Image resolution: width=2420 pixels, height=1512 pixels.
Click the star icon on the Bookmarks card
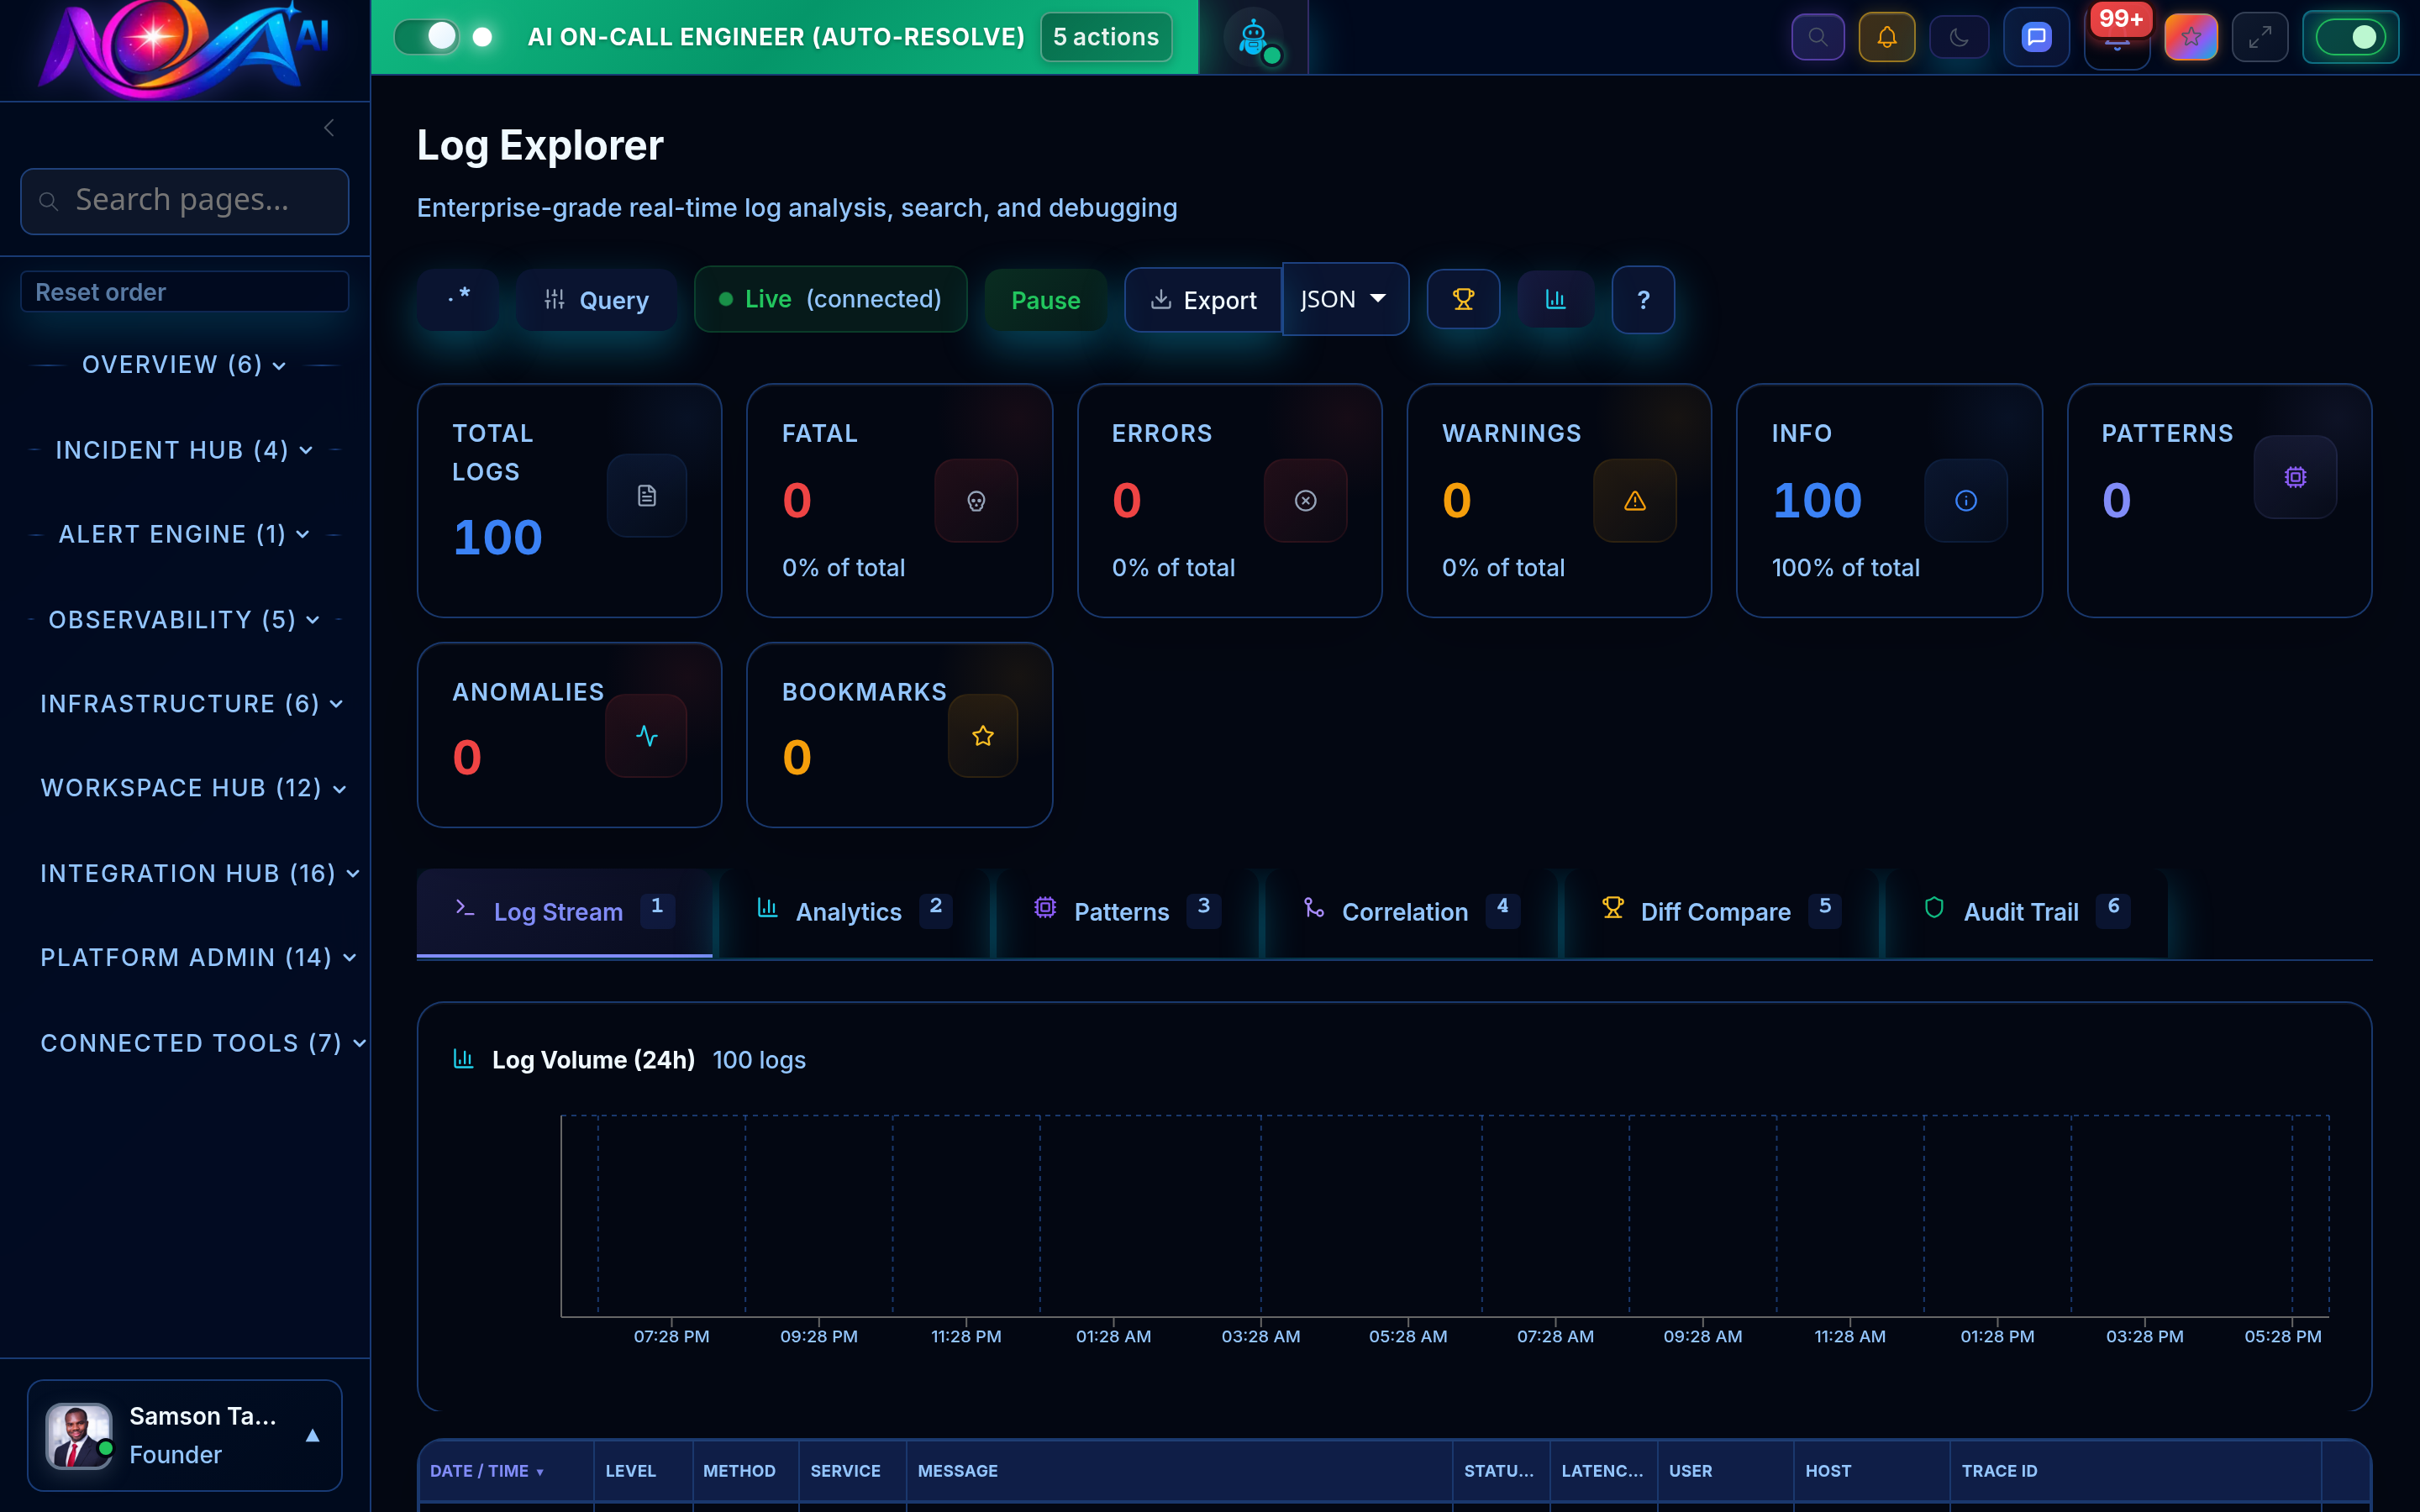(x=982, y=736)
